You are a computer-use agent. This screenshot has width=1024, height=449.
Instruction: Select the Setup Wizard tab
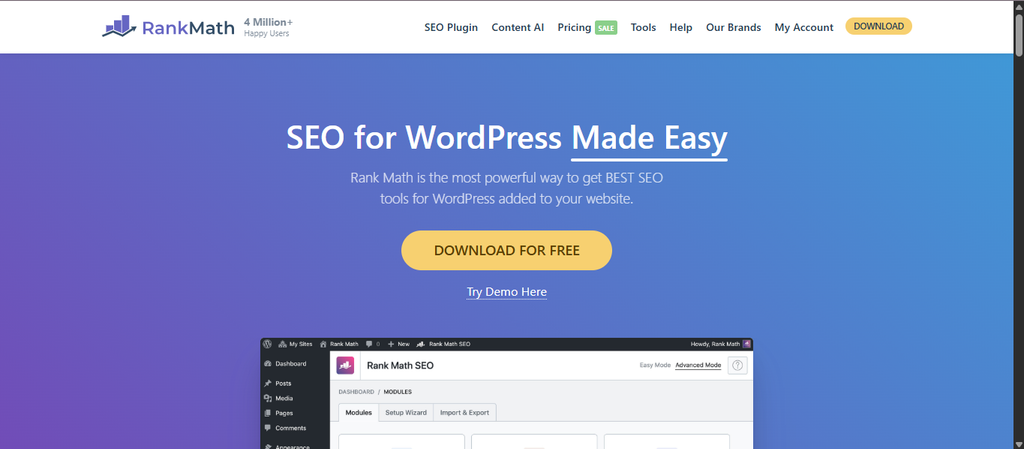click(406, 412)
